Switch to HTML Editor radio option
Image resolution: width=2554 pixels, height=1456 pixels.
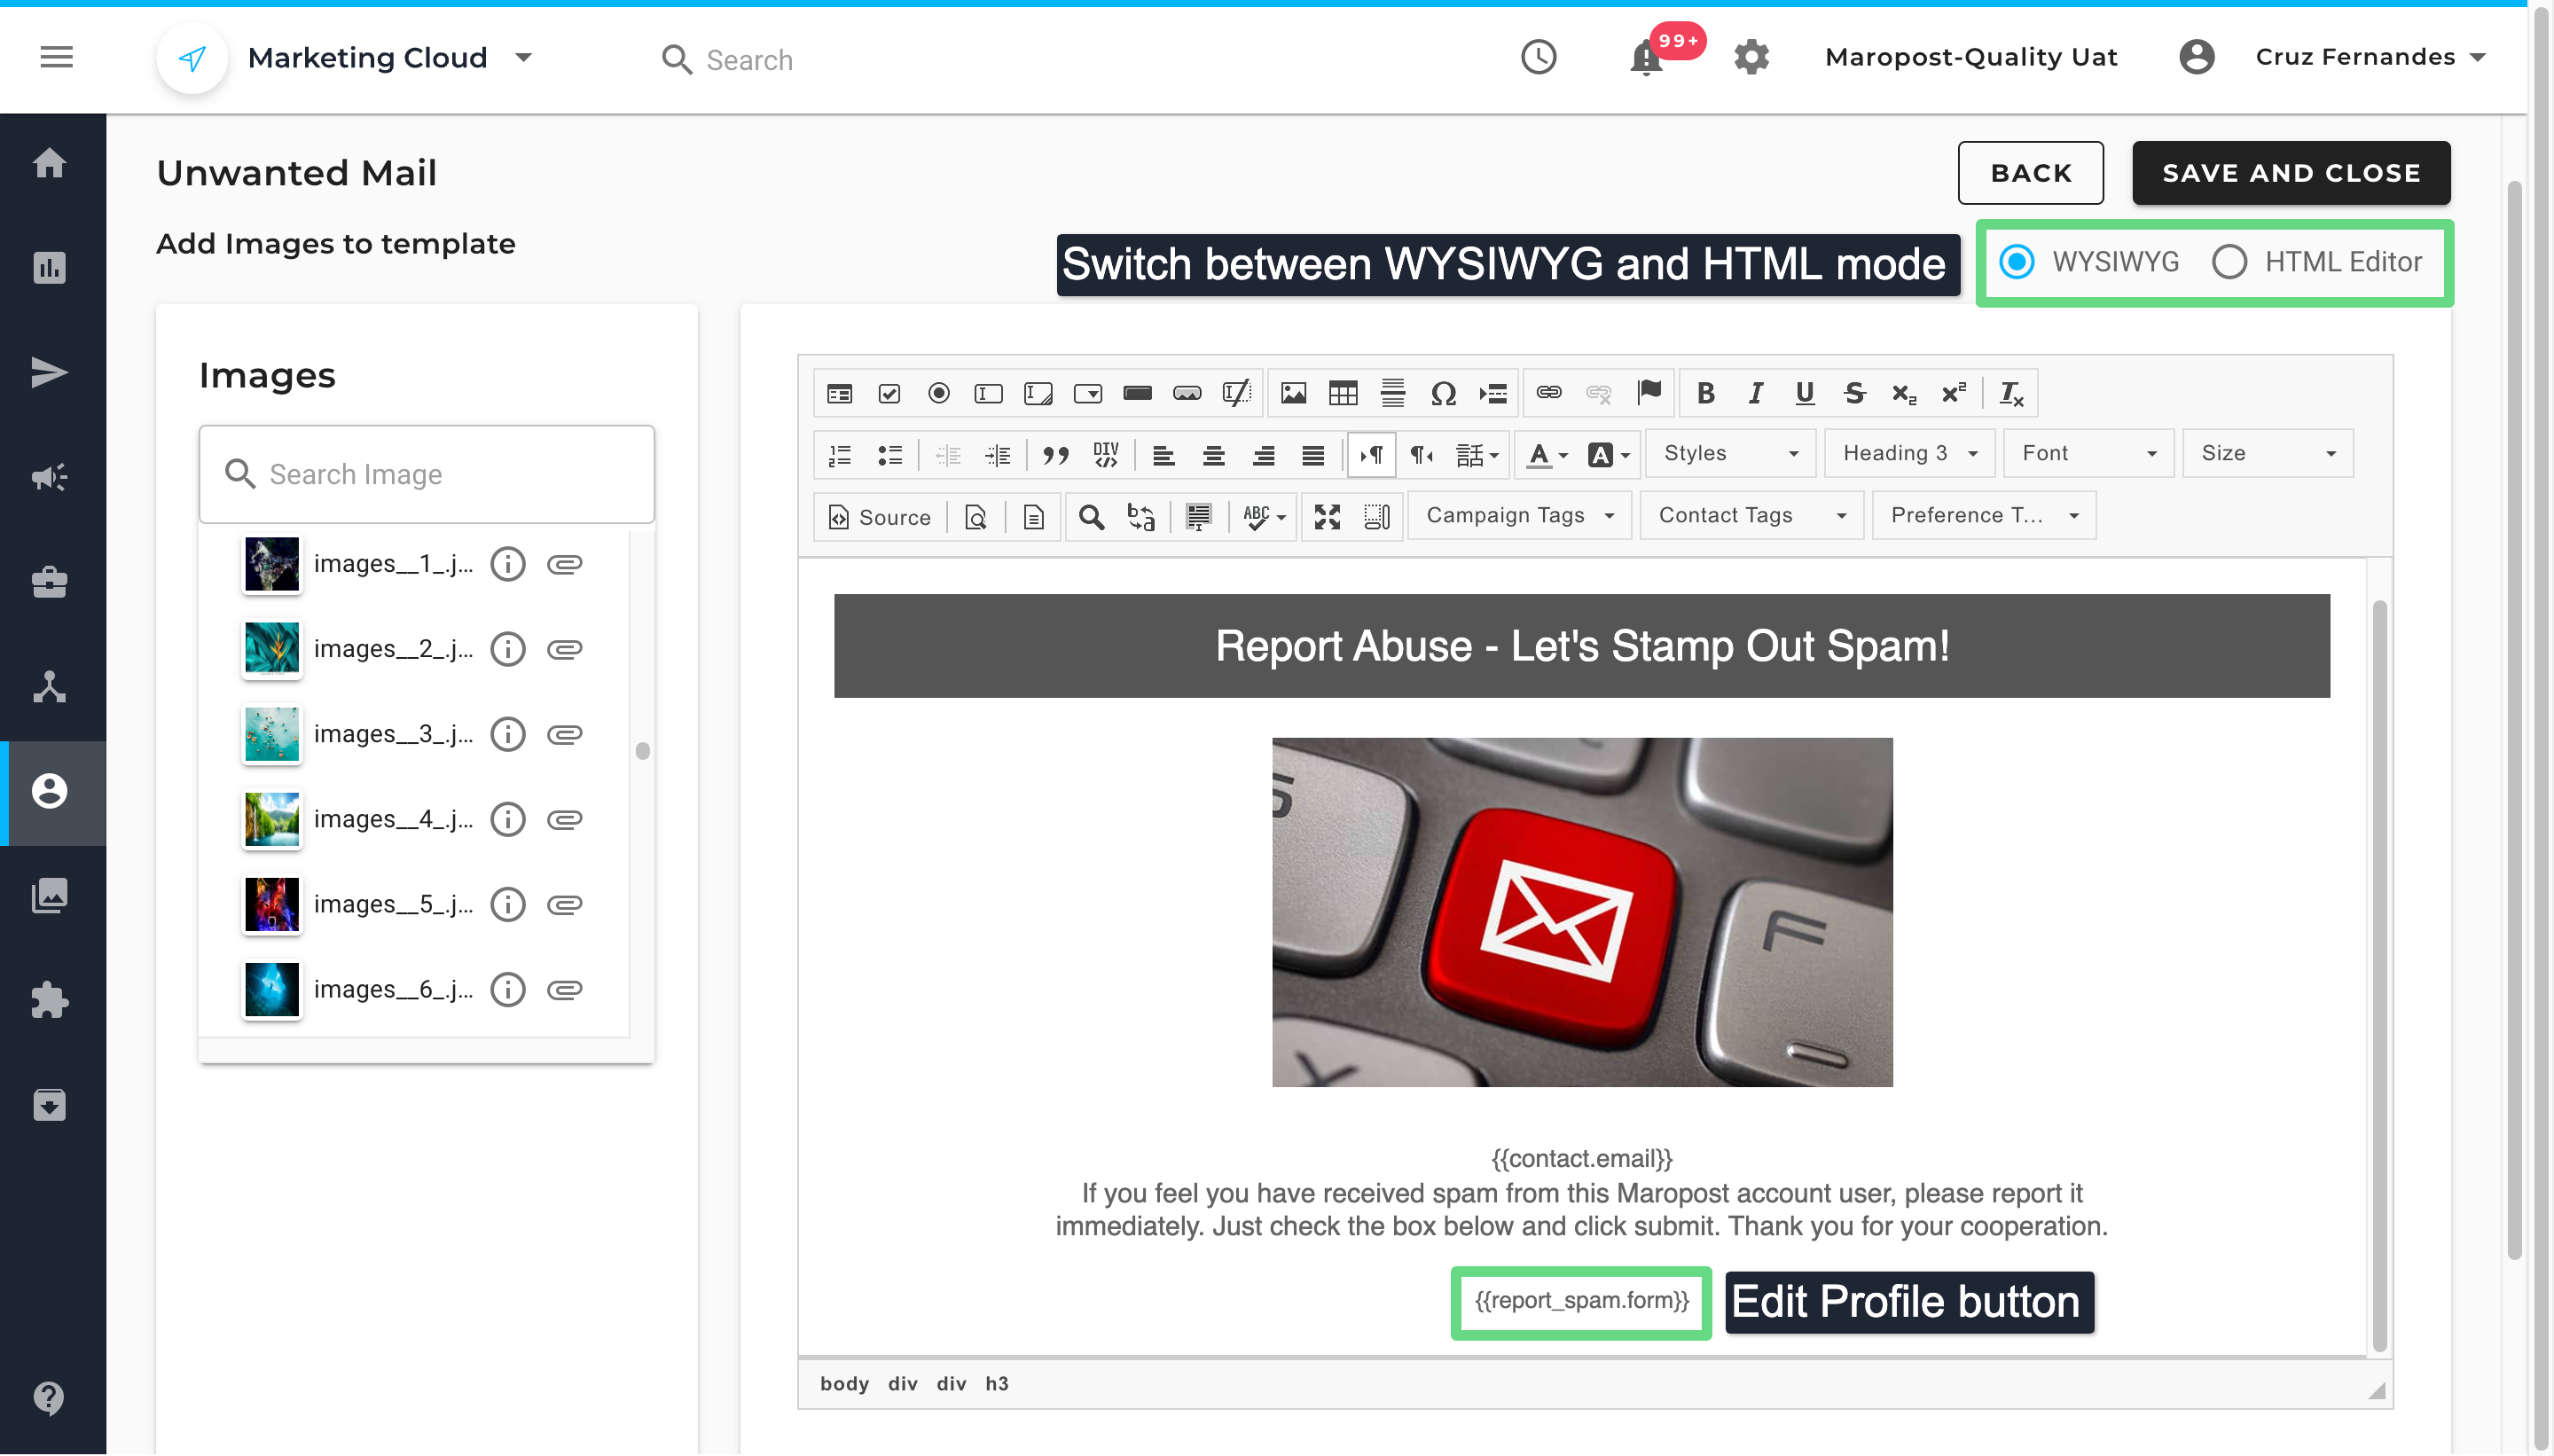tap(2229, 262)
